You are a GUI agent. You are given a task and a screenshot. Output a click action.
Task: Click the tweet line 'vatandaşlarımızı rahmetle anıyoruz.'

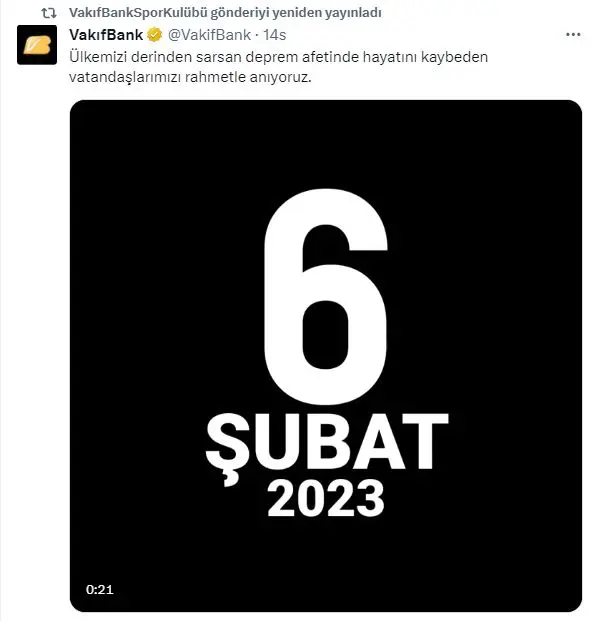click(190, 77)
